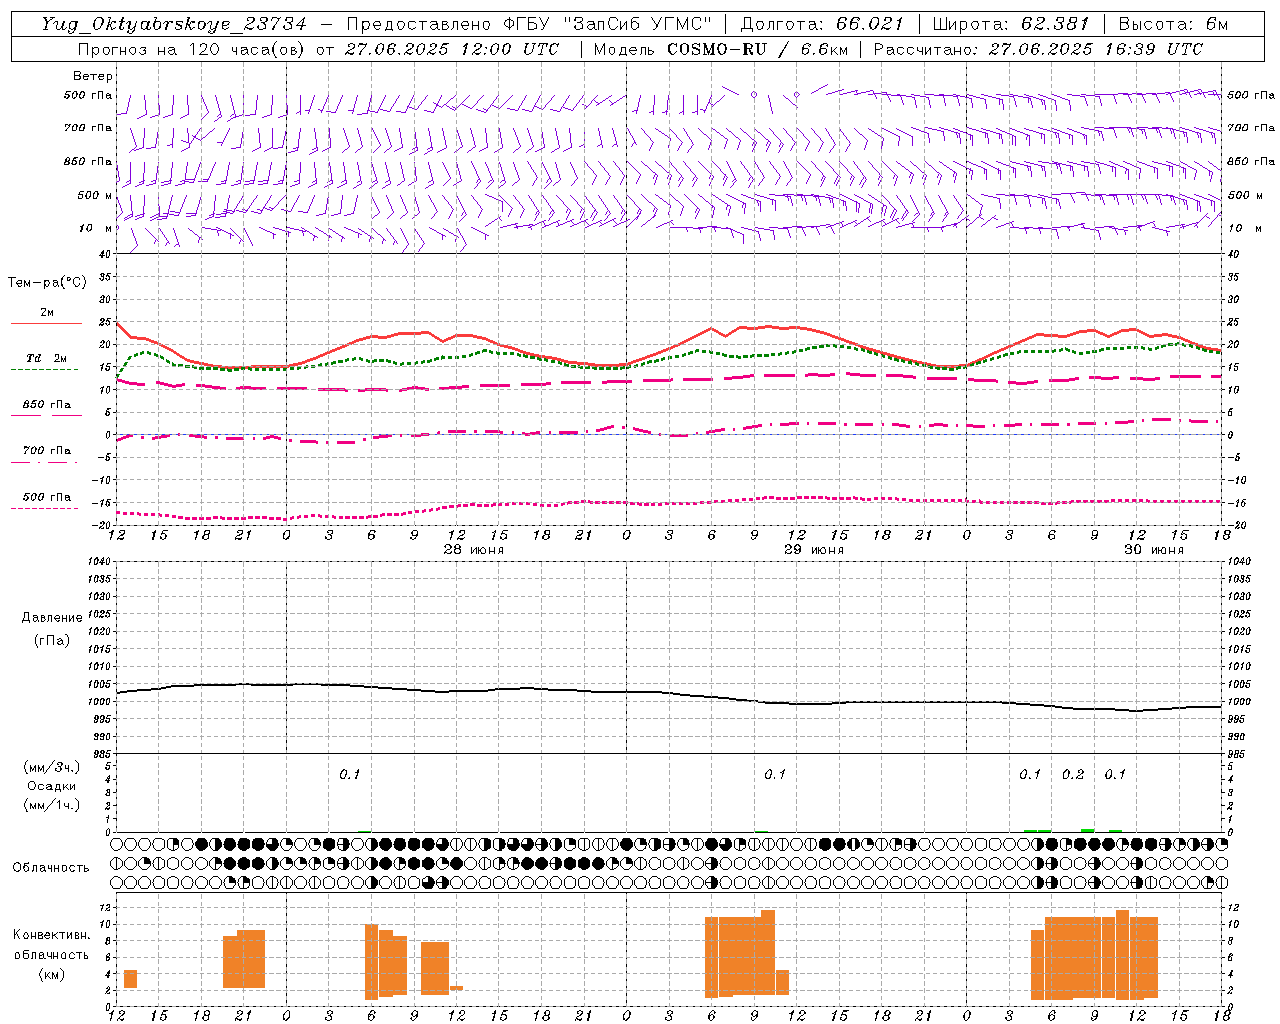Click the Ветер panel label

pos(93,76)
